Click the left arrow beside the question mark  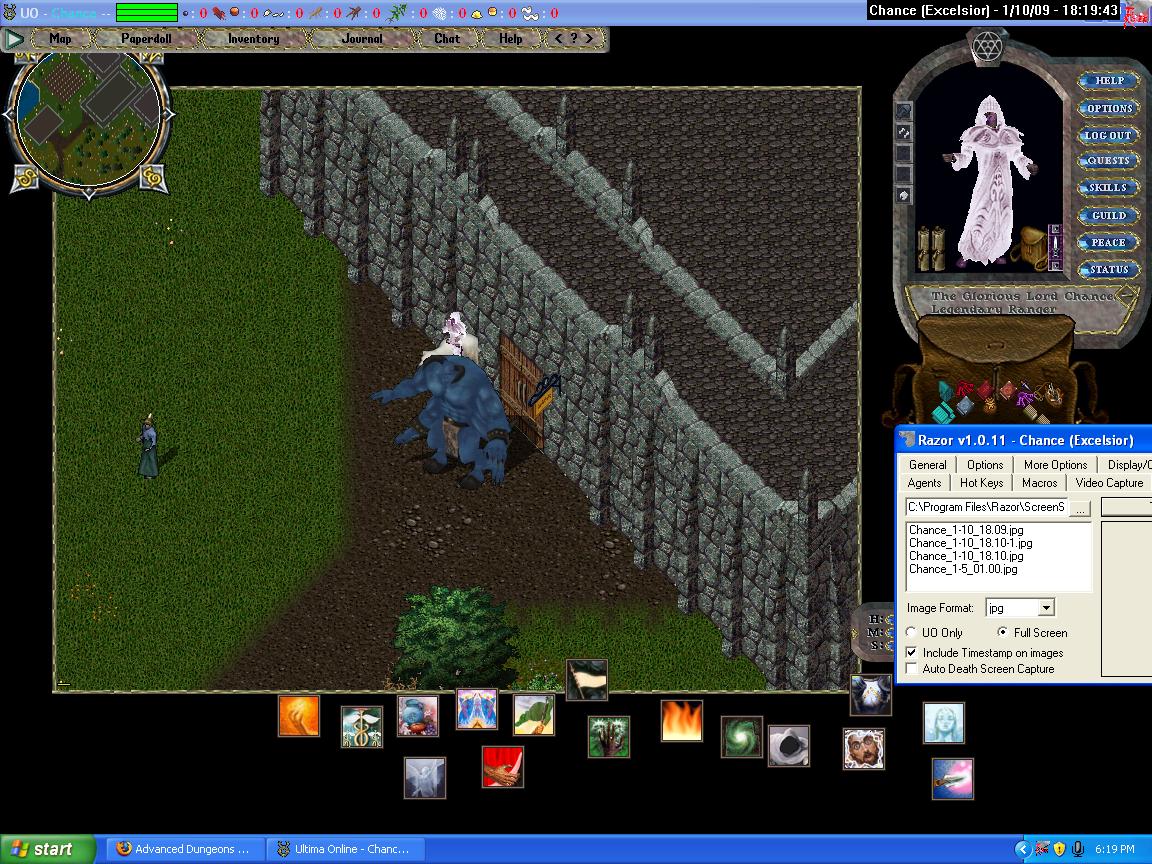click(x=559, y=38)
